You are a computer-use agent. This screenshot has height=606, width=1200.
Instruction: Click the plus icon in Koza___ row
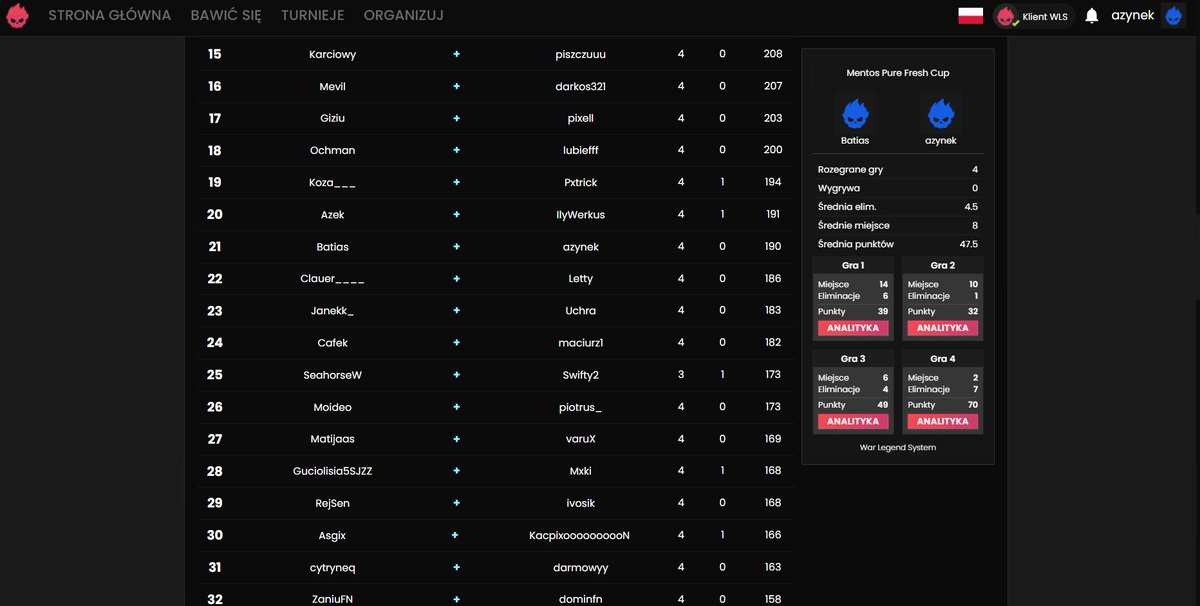point(456,182)
